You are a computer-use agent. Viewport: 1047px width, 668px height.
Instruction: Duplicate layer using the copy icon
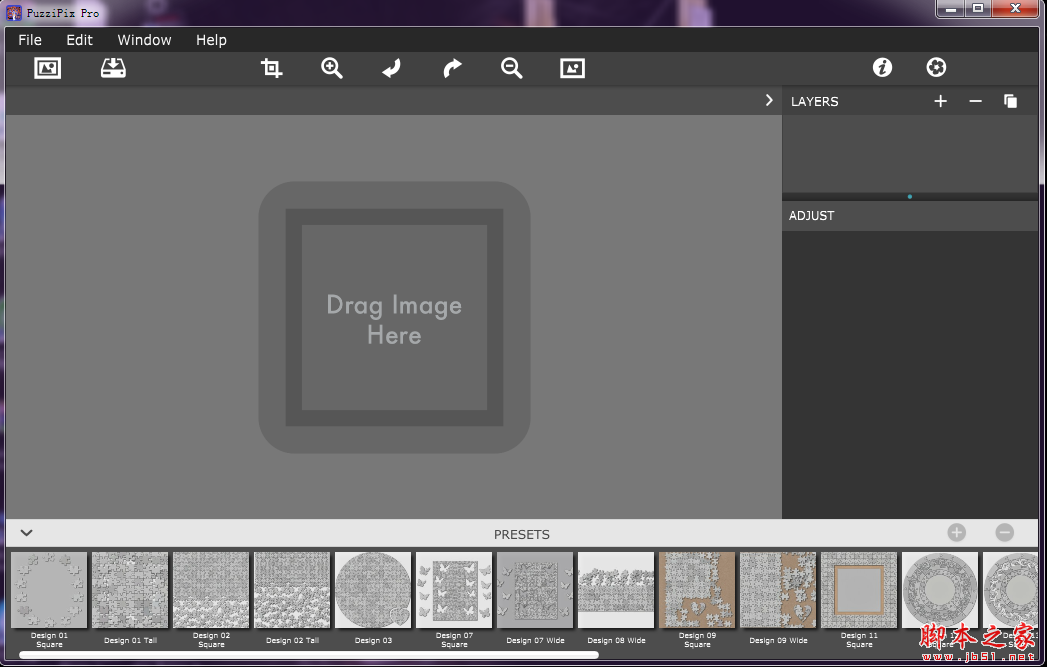[x=1010, y=101]
